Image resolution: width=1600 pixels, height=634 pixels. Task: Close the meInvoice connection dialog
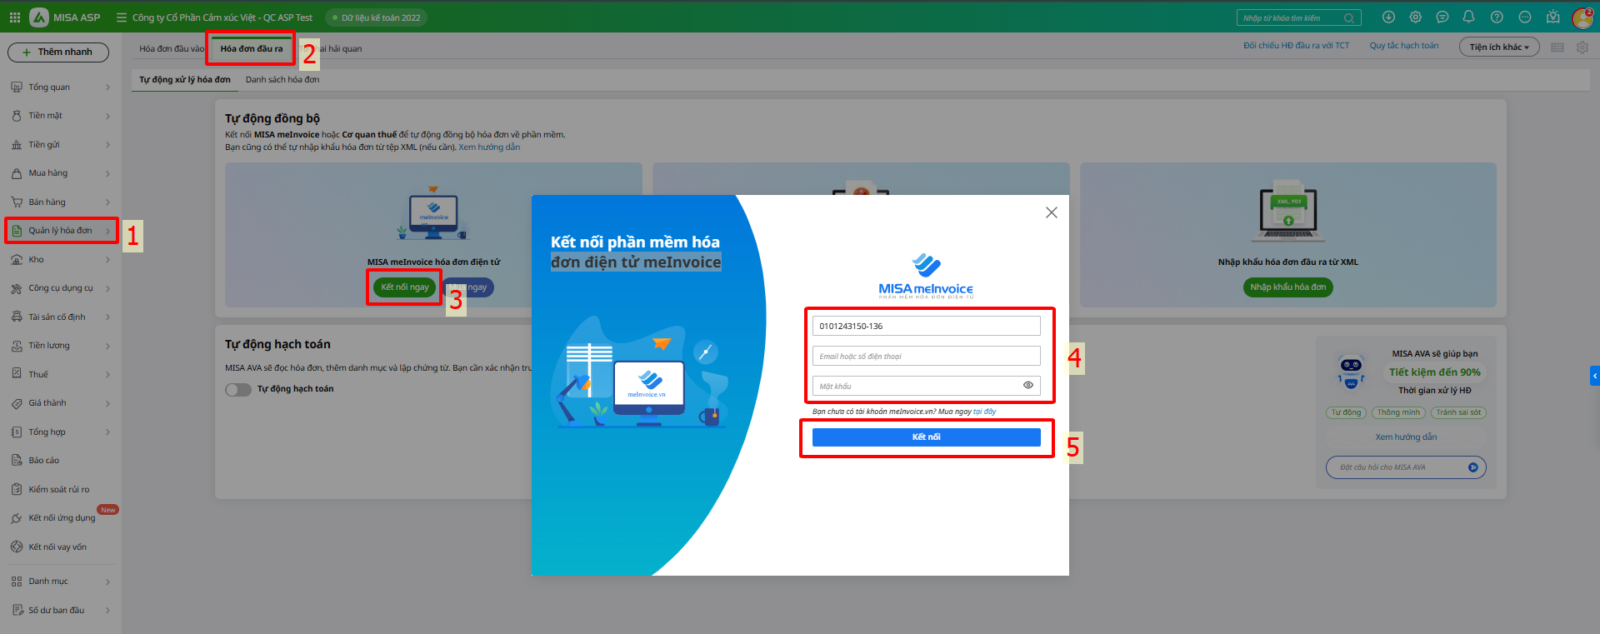1051,212
